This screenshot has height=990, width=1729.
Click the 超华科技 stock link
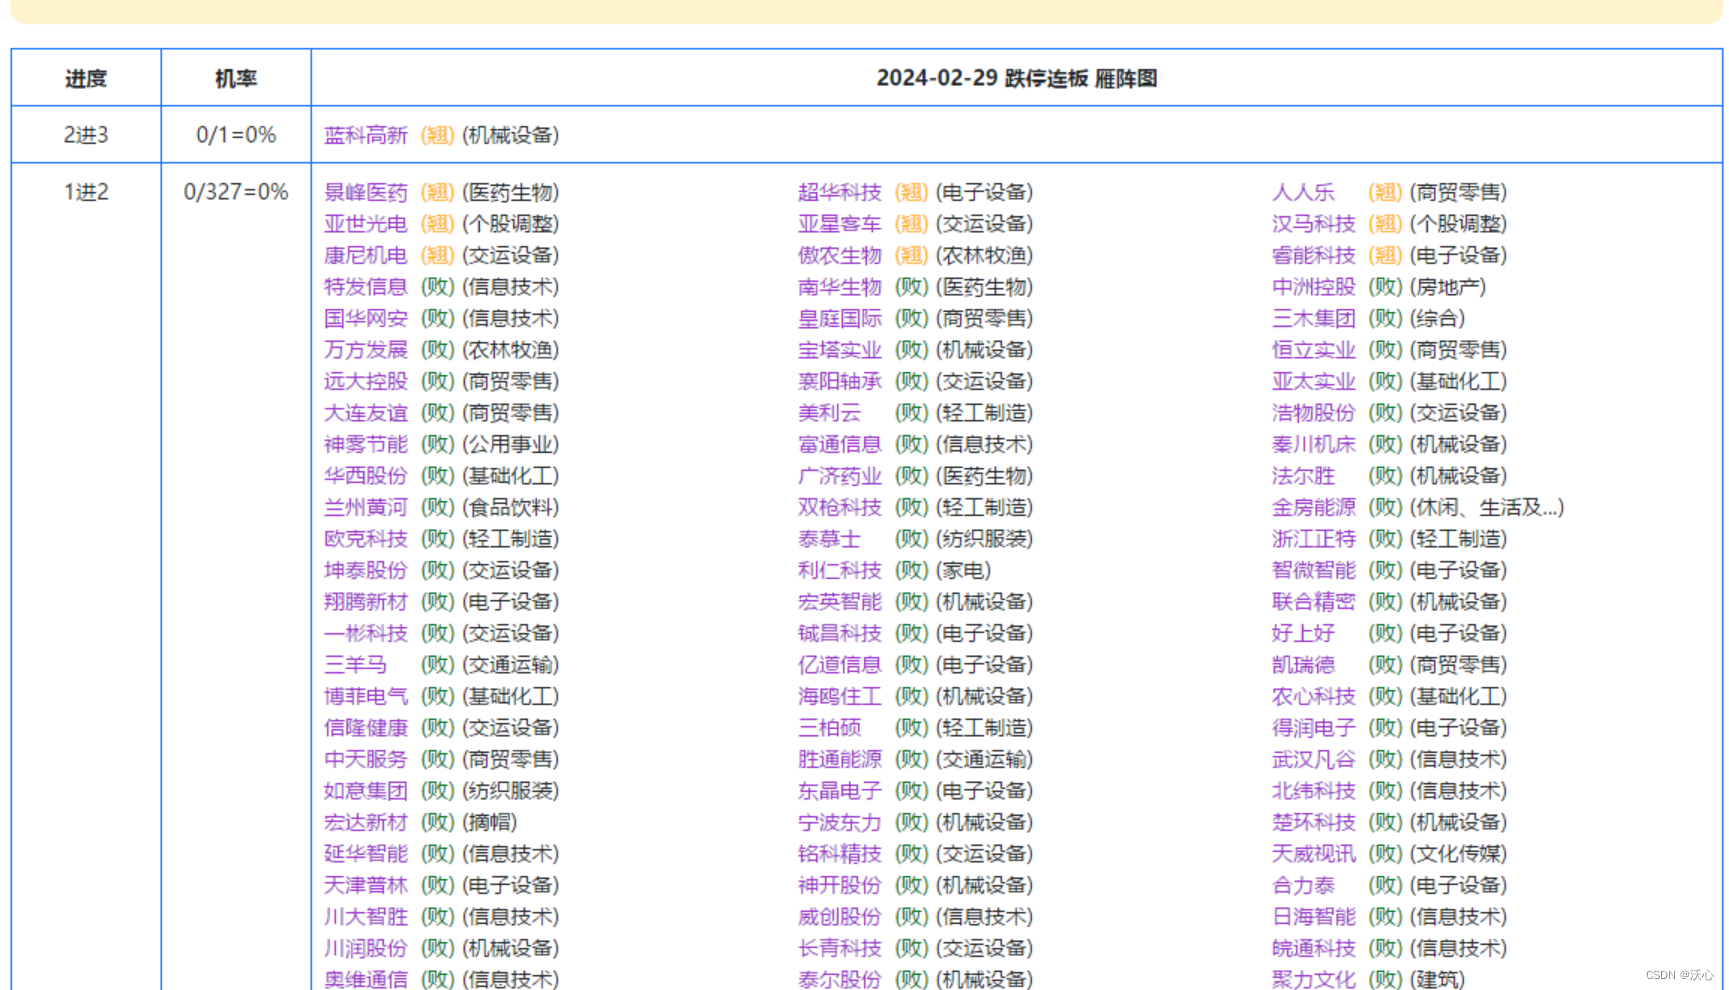(840, 192)
